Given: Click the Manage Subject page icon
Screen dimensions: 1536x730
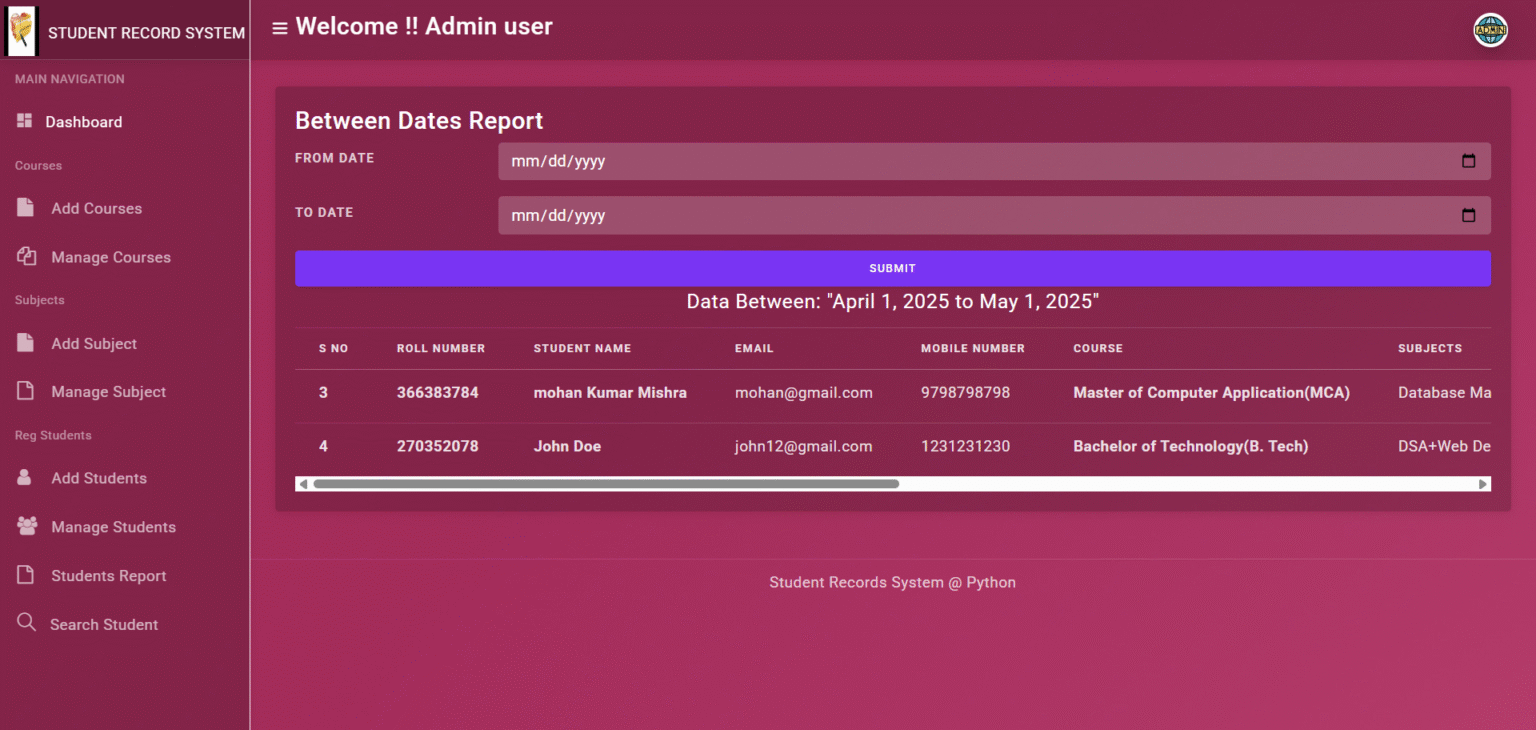Looking at the screenshot, I should 27,391.
